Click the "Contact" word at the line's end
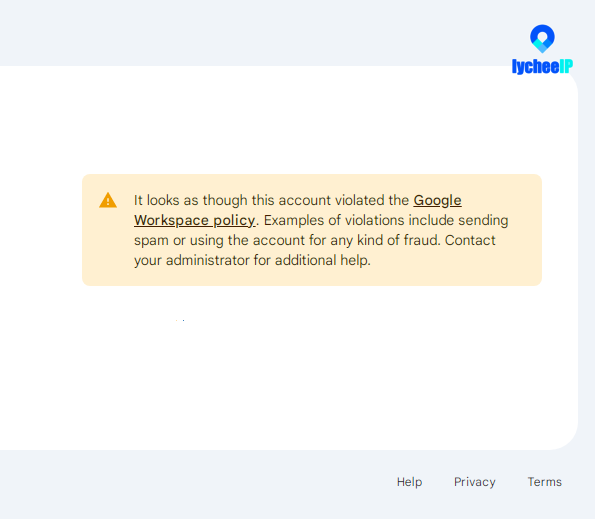Image resolution: width=595 pixels, height=519 pixels. pos(470,240)
